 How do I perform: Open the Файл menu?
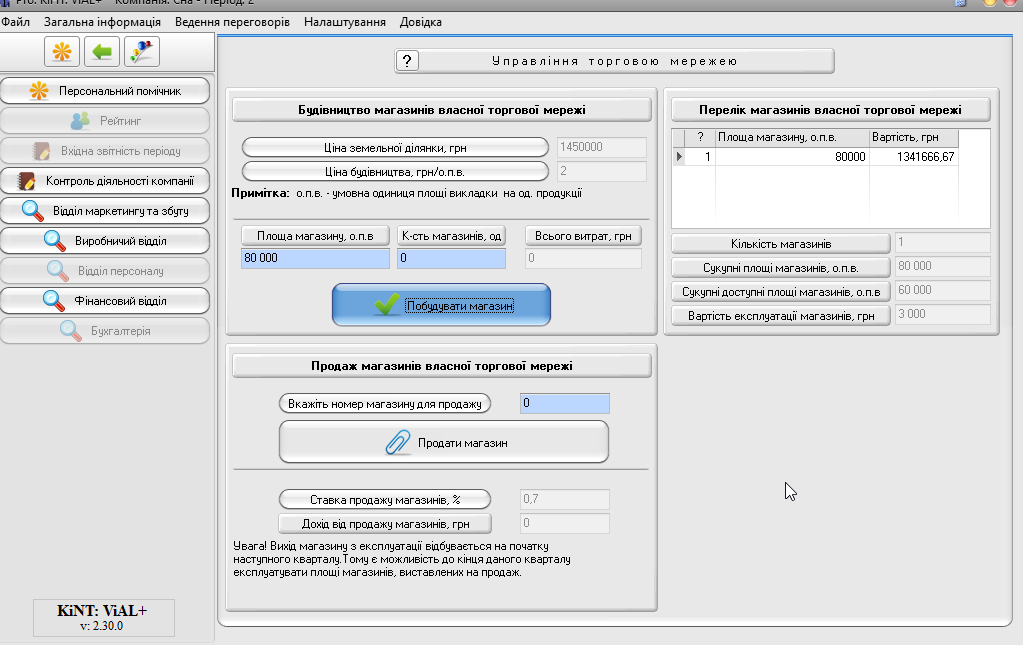point(16,22)
